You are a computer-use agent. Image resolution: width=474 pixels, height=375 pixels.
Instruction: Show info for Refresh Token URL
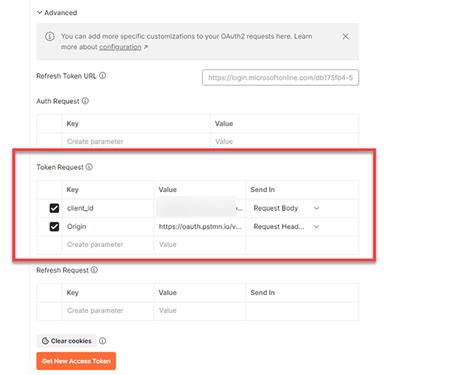click(x=103, y=76)
